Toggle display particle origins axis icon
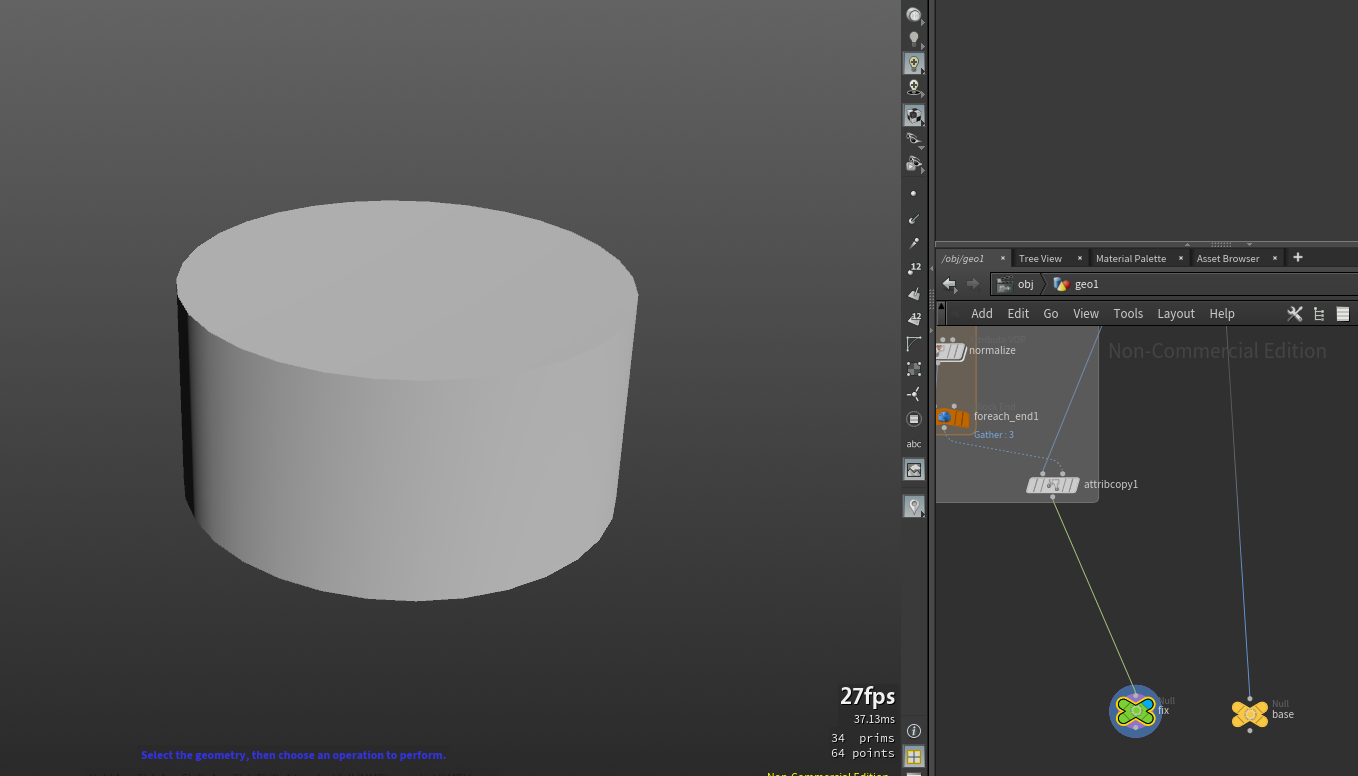The image size is (1358, 776). 913,394
